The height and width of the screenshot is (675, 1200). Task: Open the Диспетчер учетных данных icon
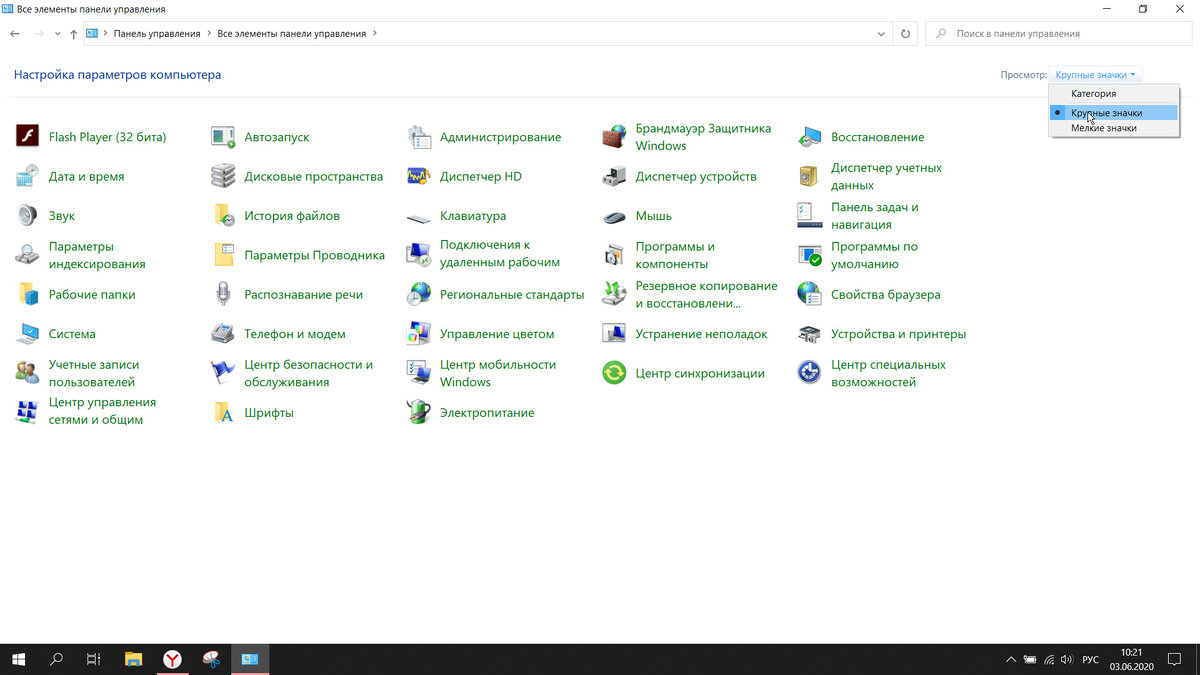810,176
